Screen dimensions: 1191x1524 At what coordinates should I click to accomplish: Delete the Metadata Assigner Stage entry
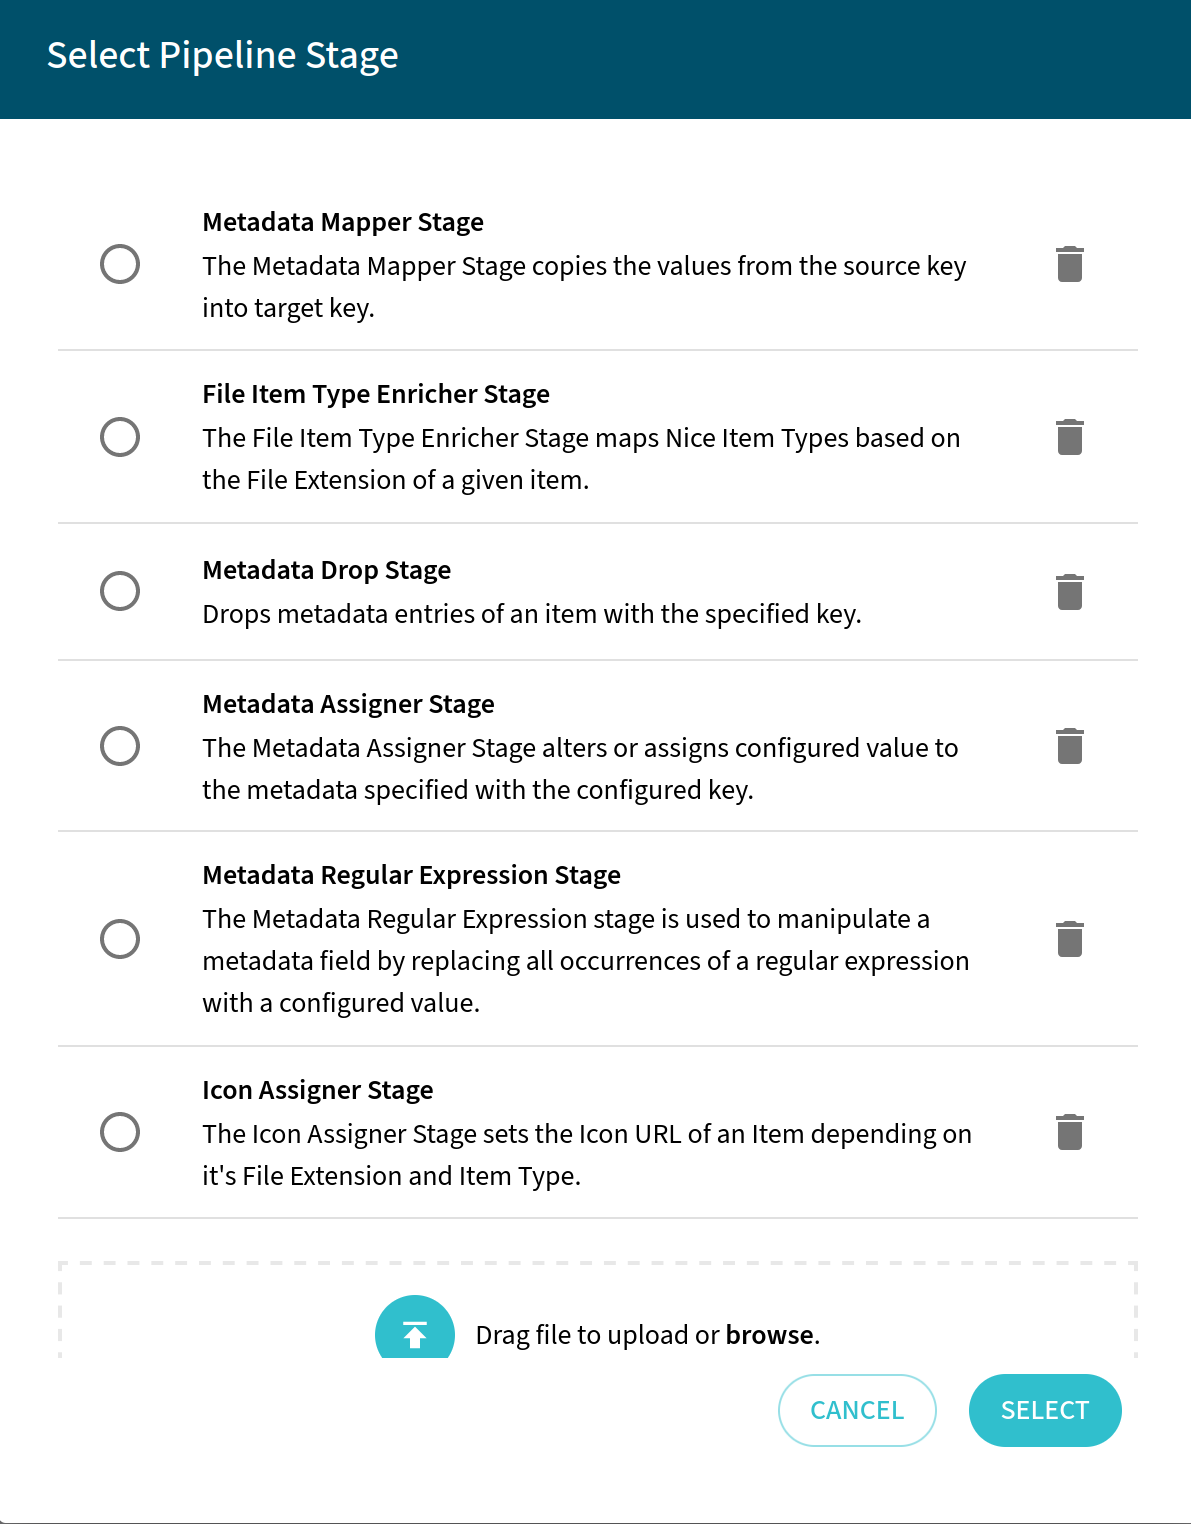click(1069, 746)
